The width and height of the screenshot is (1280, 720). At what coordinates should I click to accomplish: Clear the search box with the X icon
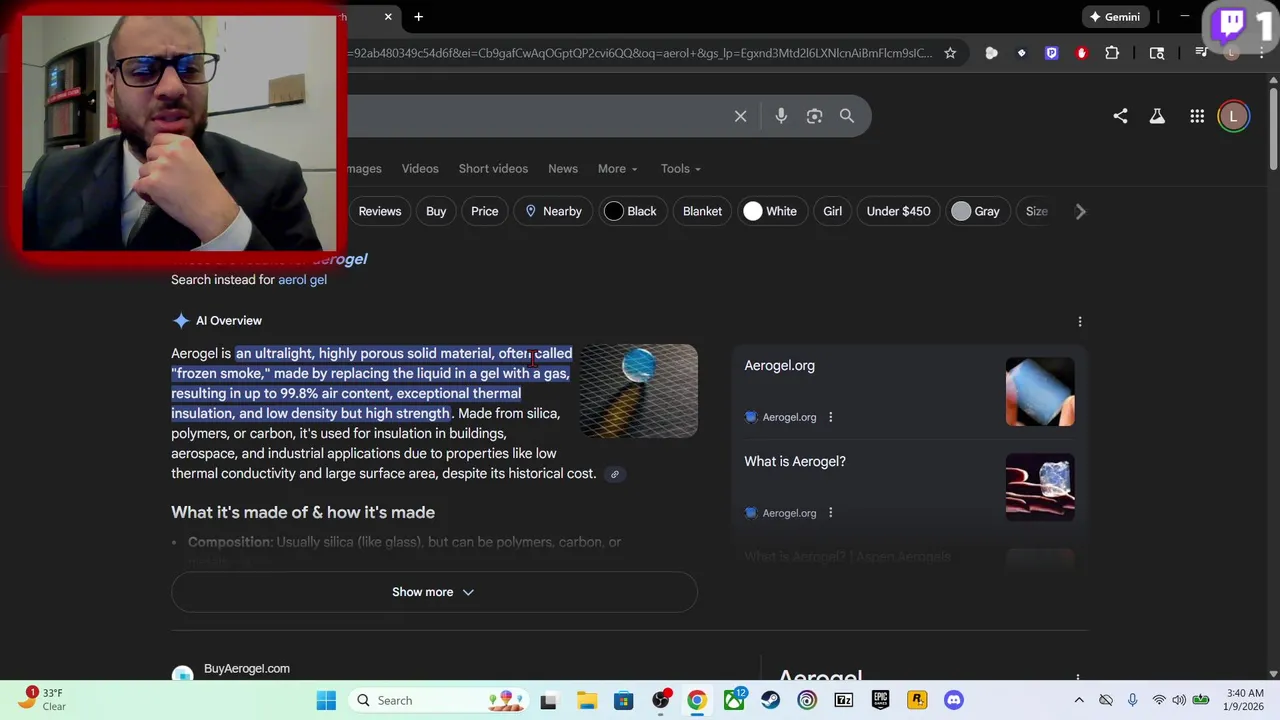(x=740, y=116)
